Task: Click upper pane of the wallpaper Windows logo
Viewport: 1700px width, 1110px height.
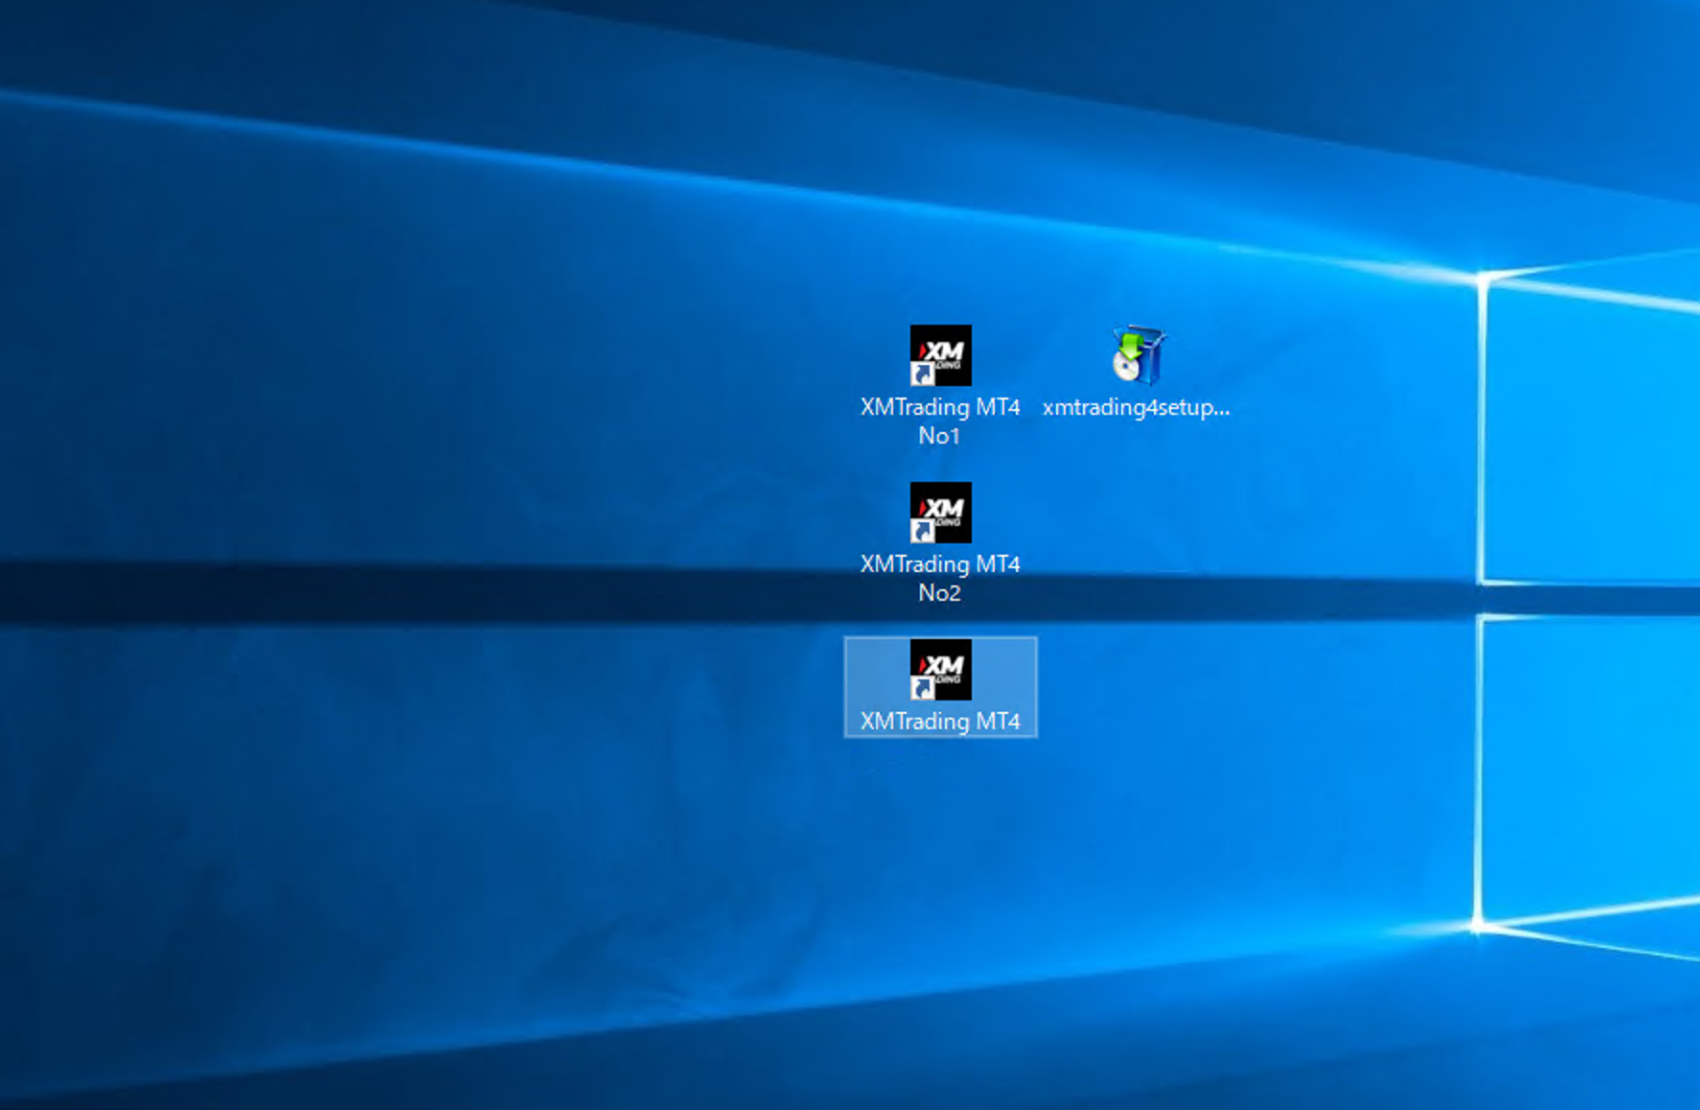Action: 1590,430
